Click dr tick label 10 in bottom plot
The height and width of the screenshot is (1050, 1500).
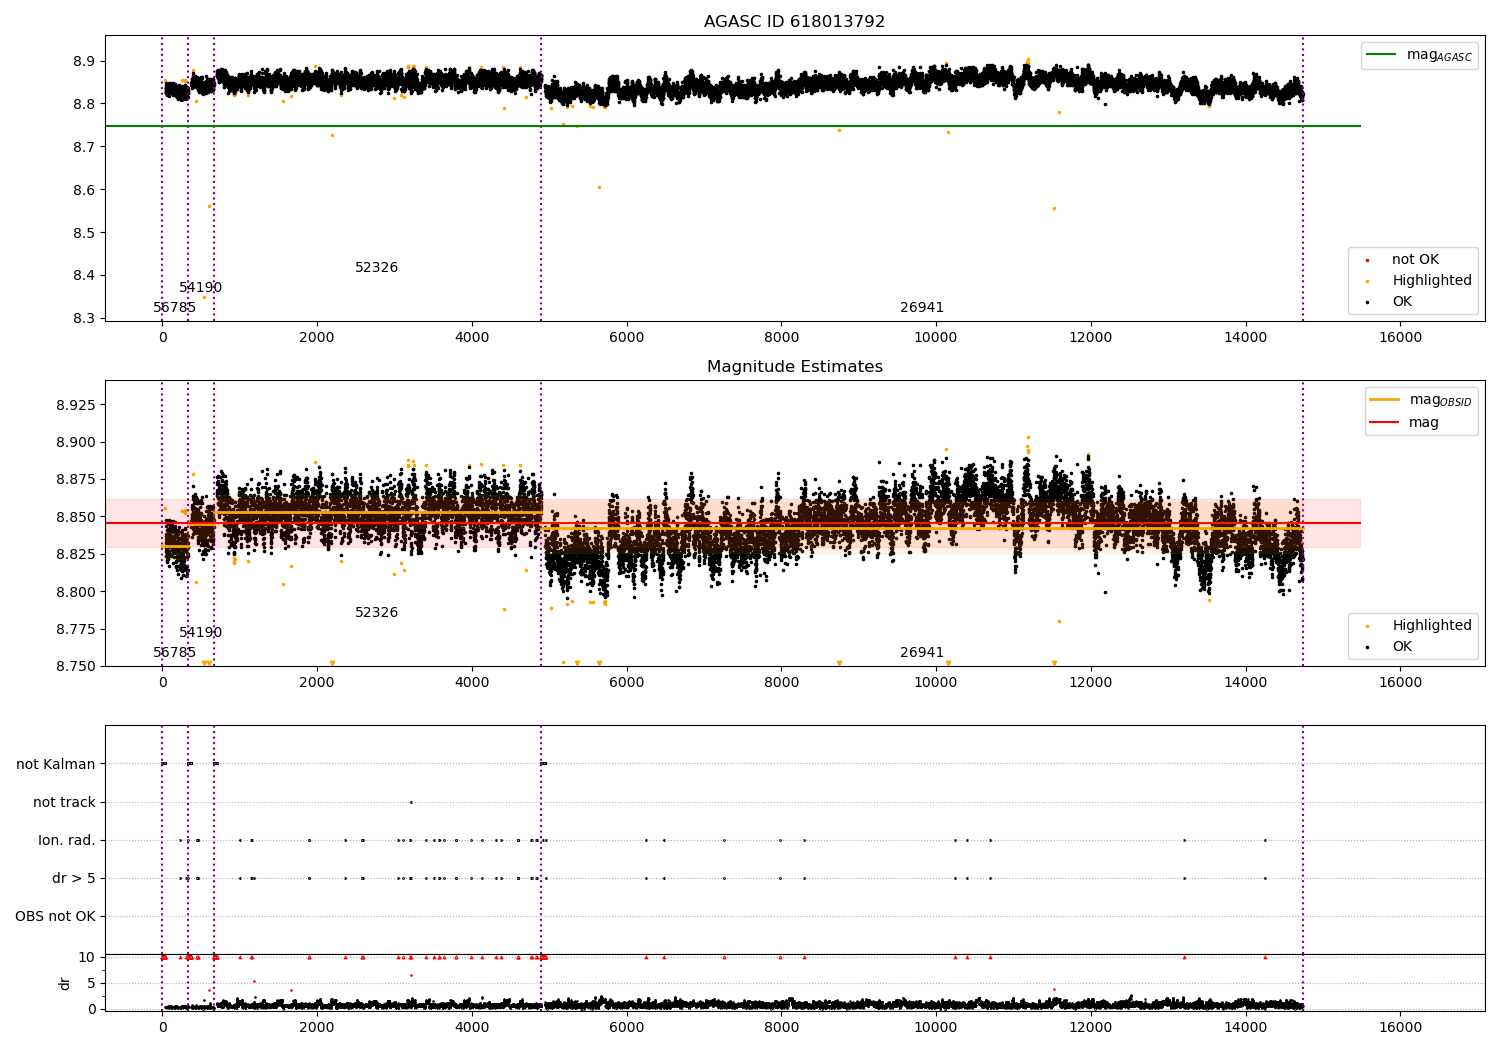pos(87,958)
